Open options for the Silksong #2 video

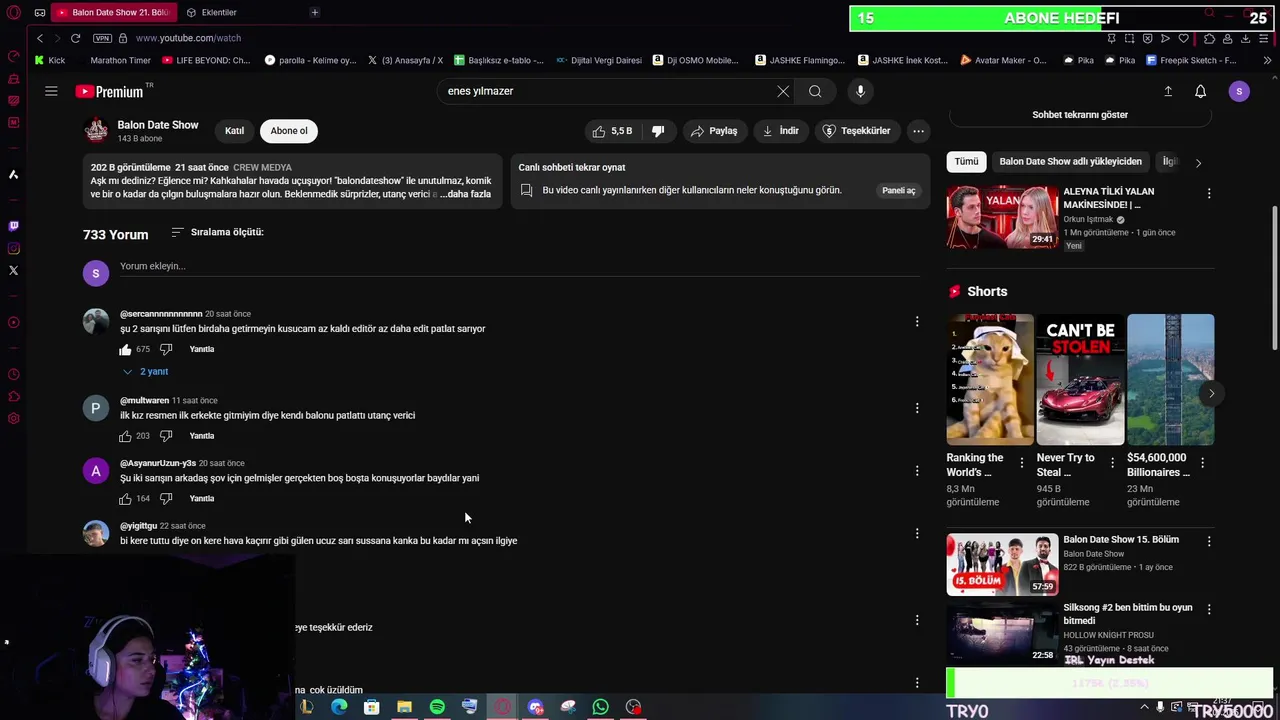click(x=1209, y=609)
